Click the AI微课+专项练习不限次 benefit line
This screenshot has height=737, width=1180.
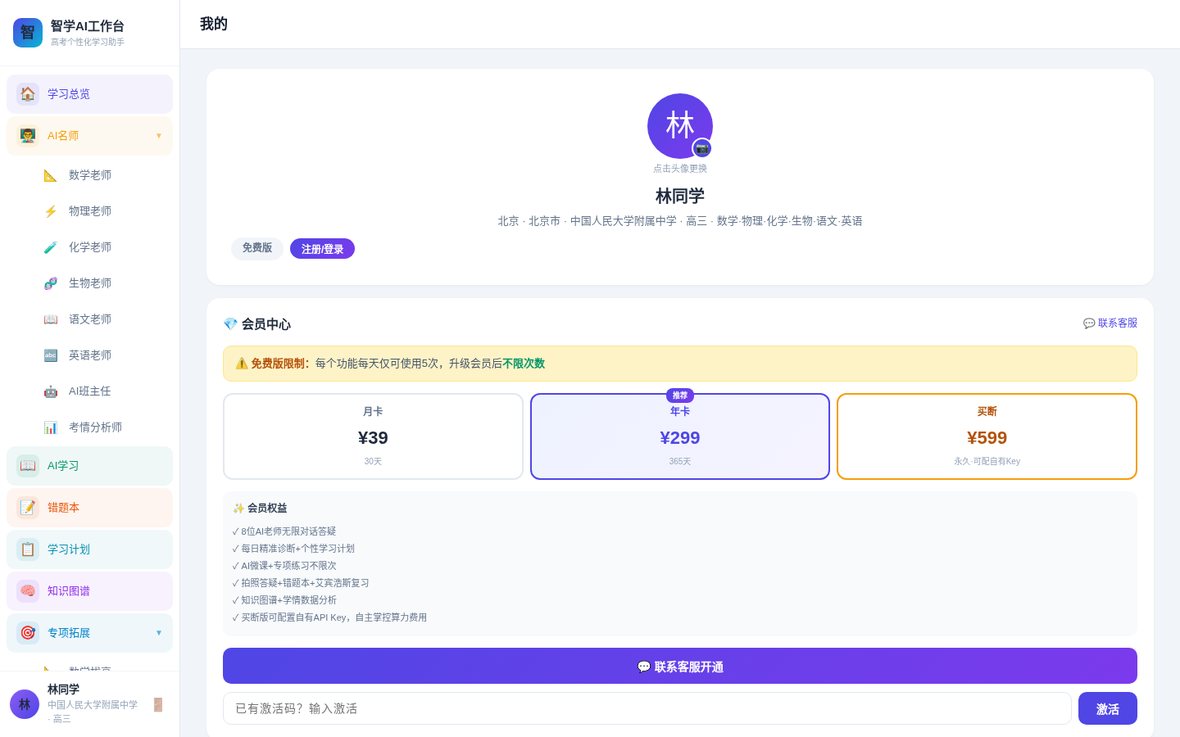tap(284, 566)
